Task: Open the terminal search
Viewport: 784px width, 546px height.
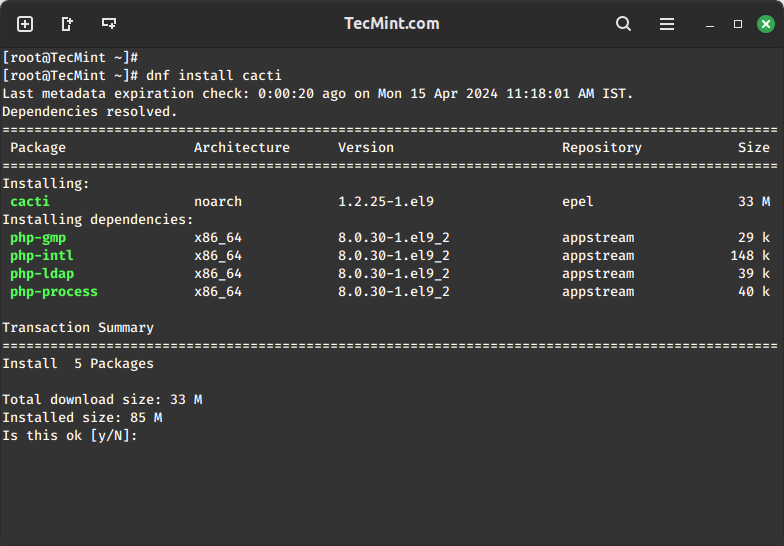Action: click(623, 24)
